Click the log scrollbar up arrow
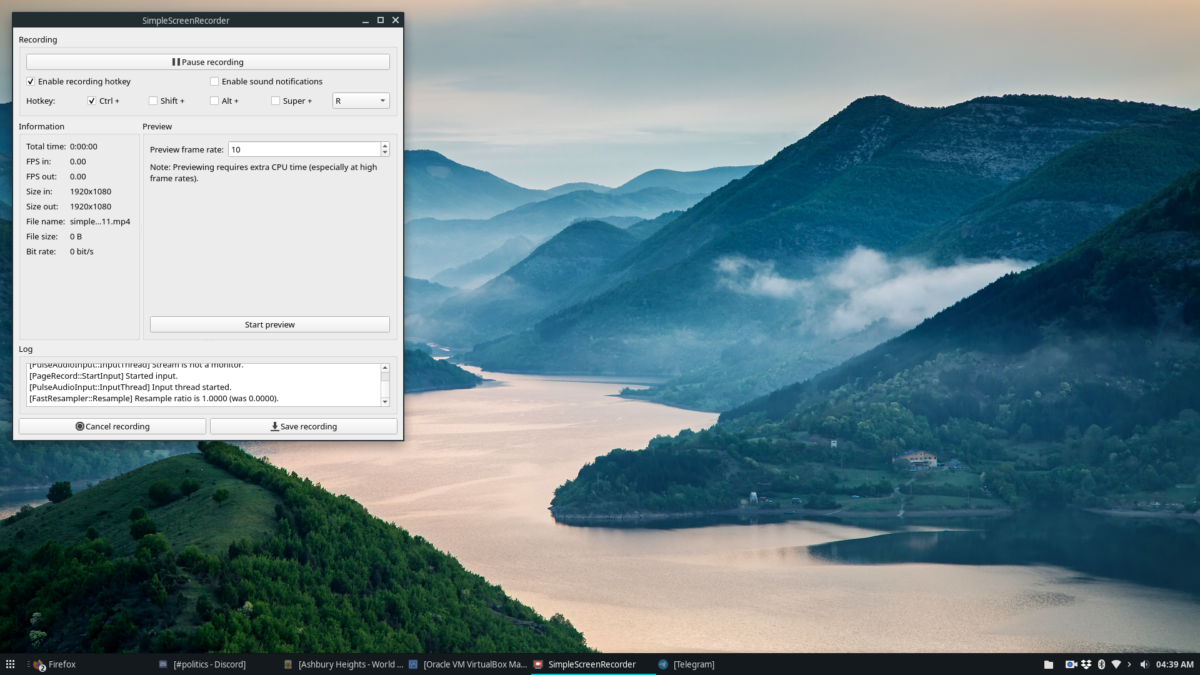 point(386,368)
